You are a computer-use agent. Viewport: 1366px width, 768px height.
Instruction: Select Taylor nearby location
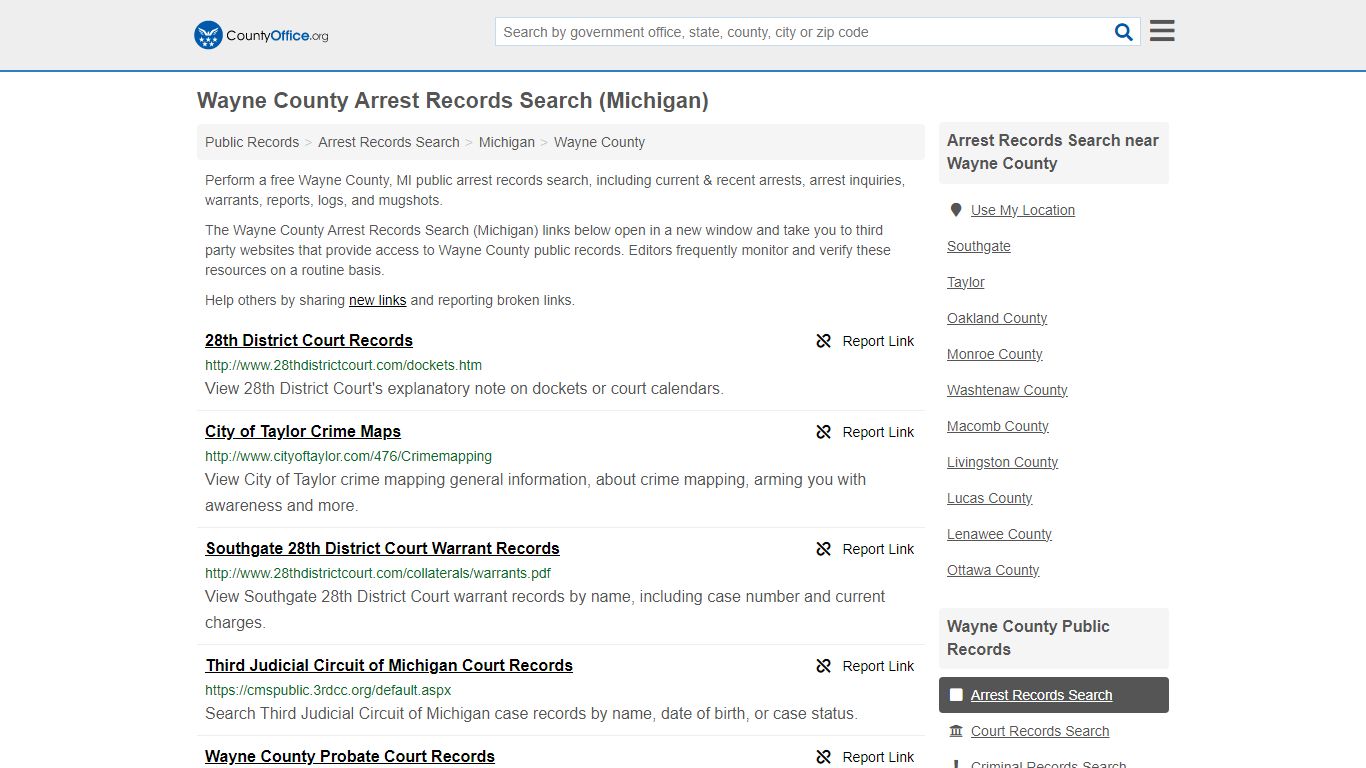[x=966, y=282]
